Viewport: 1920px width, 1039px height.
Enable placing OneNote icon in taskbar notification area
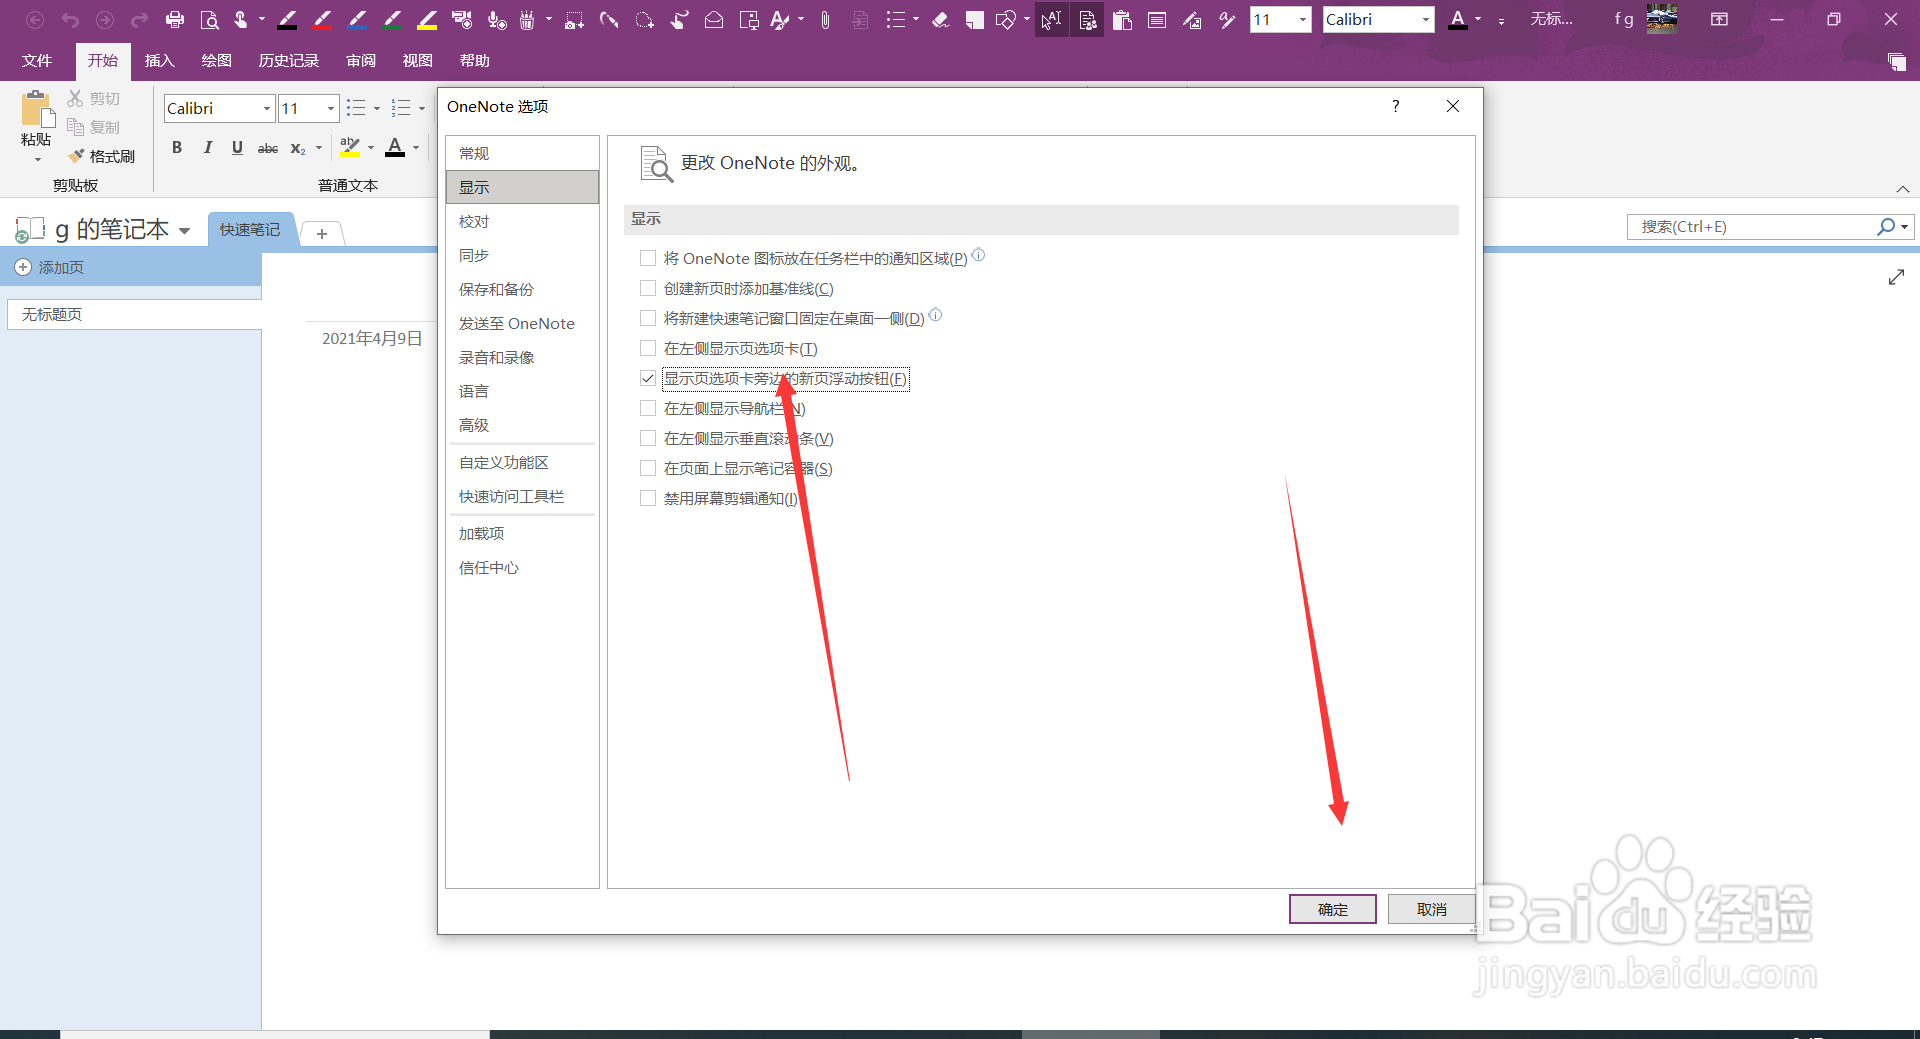(648, 259)
